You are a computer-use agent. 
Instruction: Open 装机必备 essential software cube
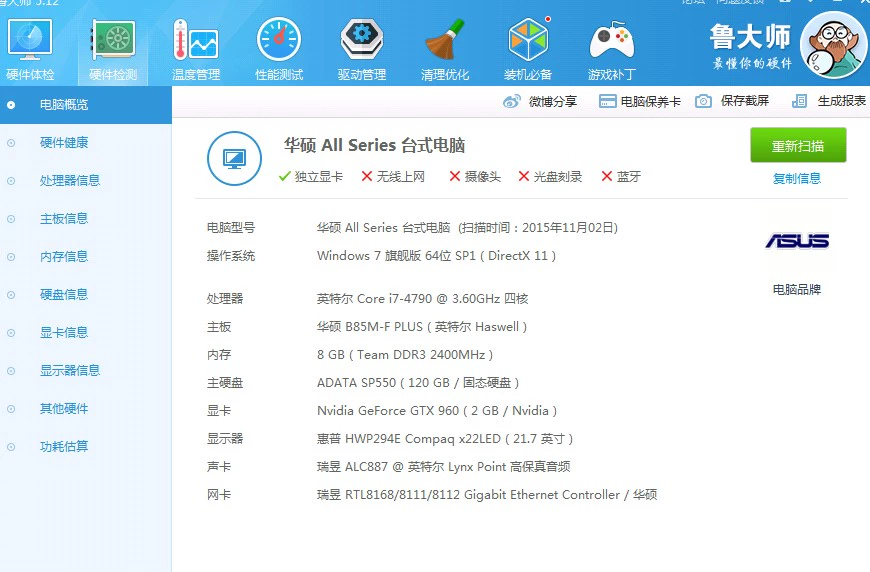528,49
